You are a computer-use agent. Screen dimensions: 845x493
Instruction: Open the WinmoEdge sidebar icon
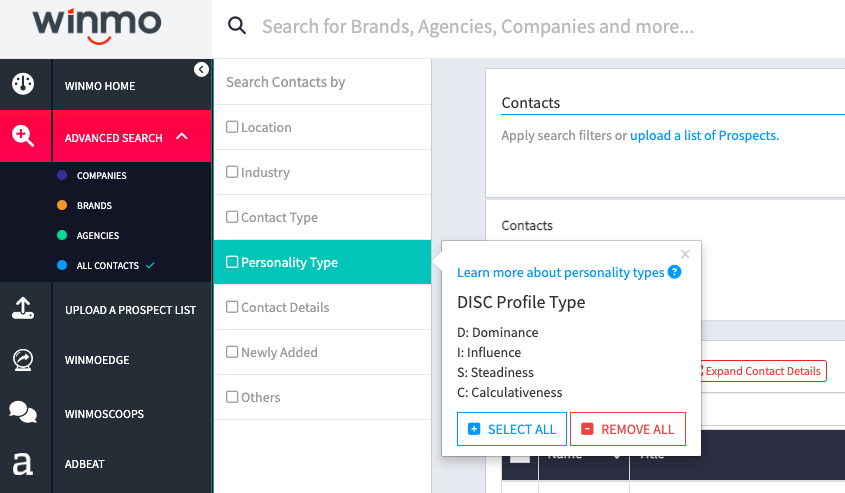coord(23,359)
